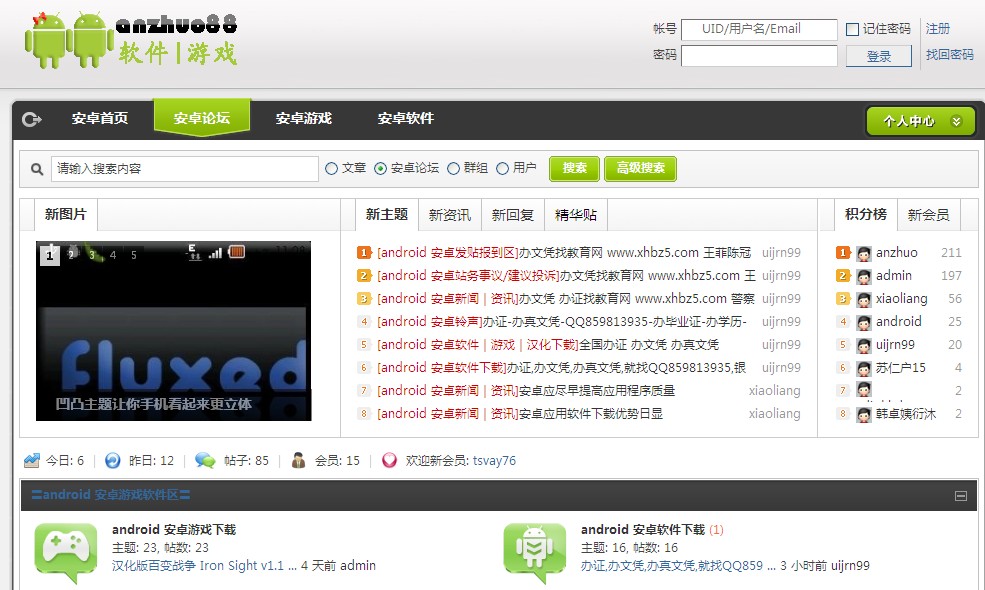Click the fluxed theme slideshow image
This screenshot has height=590, width=985.
pos(173,331)
